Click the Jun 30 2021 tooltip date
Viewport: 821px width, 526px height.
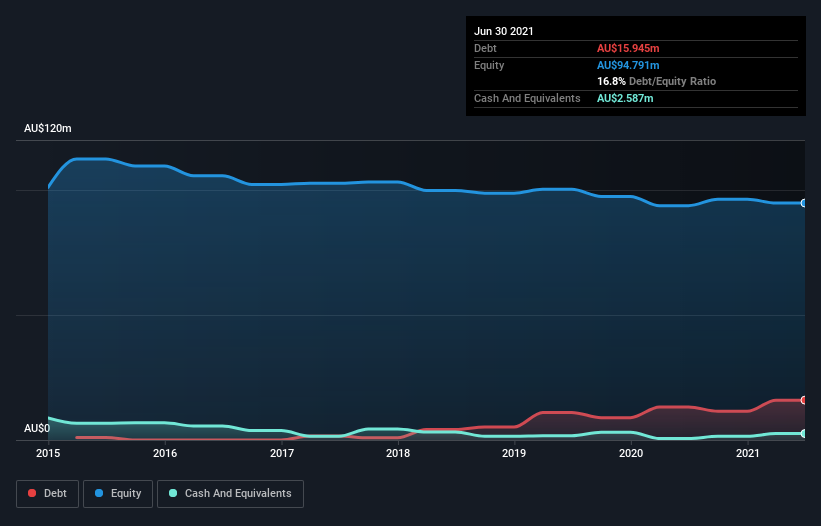(504, 31)
